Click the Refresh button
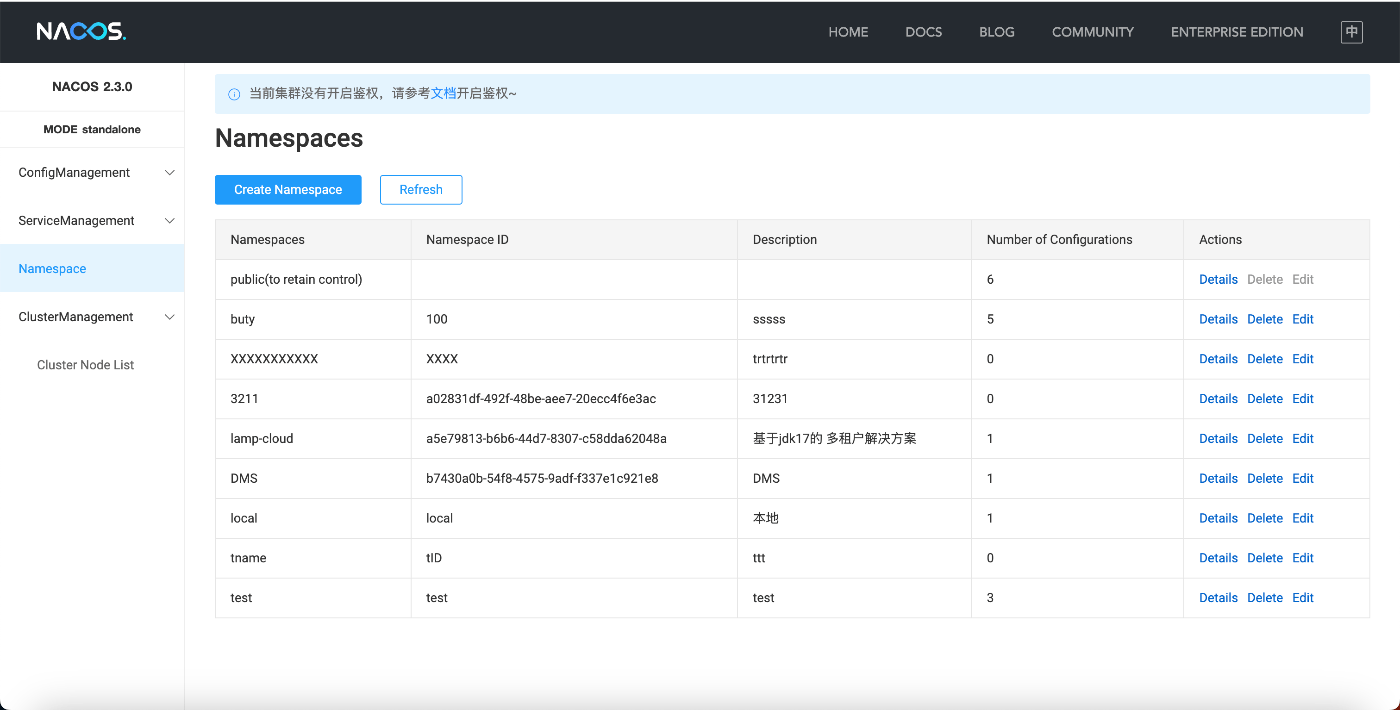This screenshot has height=710, width=1400. click(x=421, y=190)
